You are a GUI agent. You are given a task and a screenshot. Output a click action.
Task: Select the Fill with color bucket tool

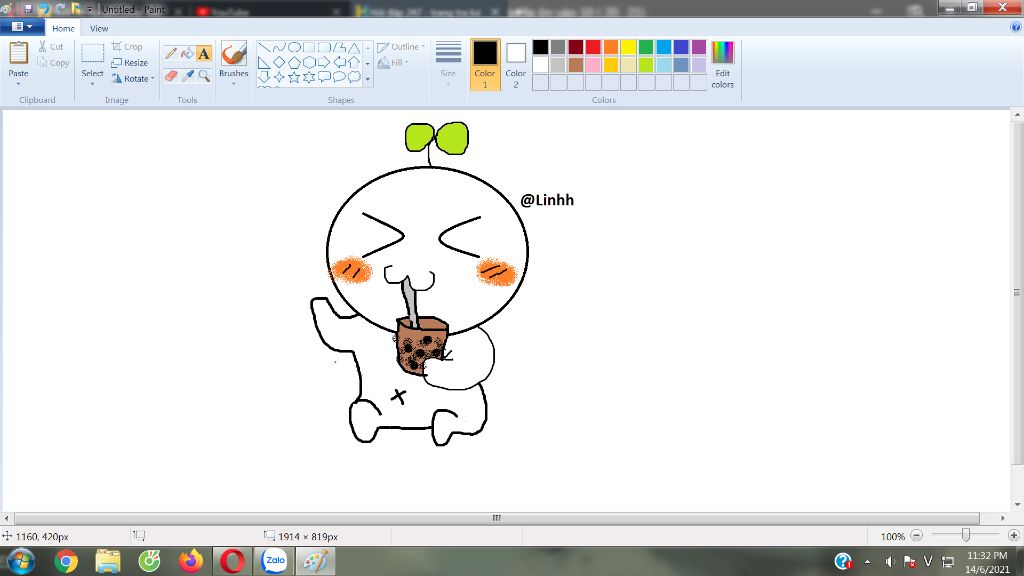[187, 54]
